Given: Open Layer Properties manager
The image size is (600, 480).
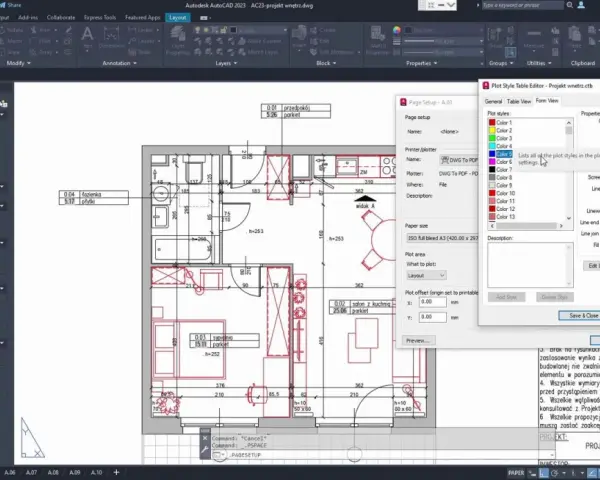Looking at the screenshot, I should (x=178, y=40).
